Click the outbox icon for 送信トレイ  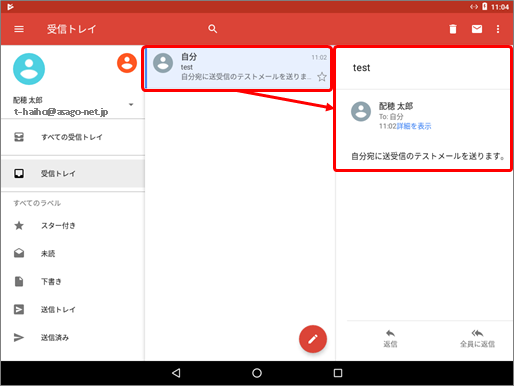(x=19, y=309)
